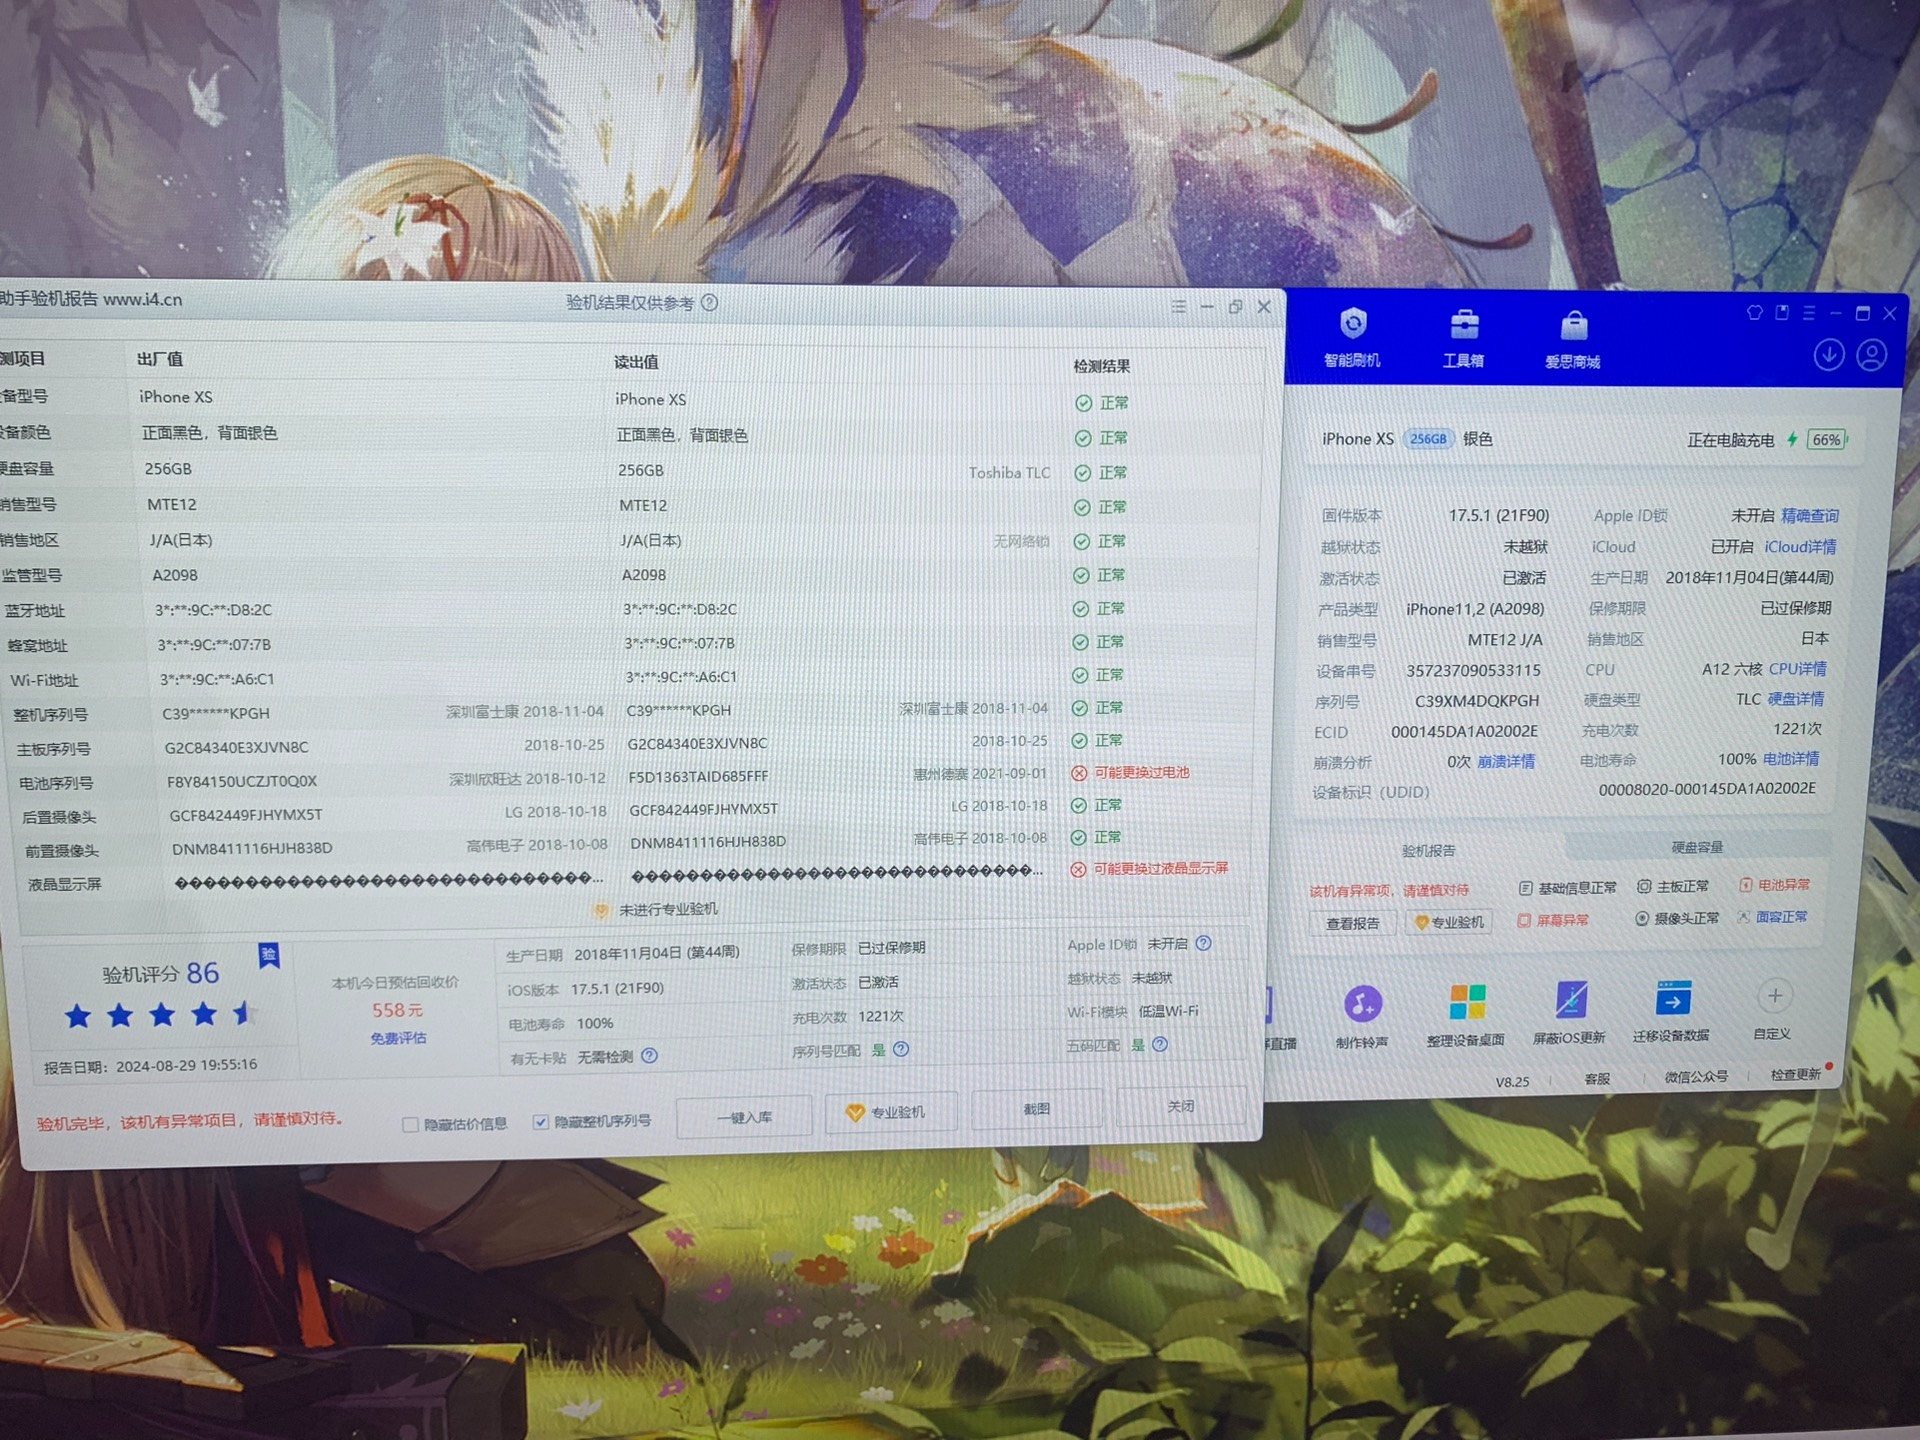Click help icon next to 验机结果仅供参考
This screenshot has width=1920, height=1440.
[710, 302]
